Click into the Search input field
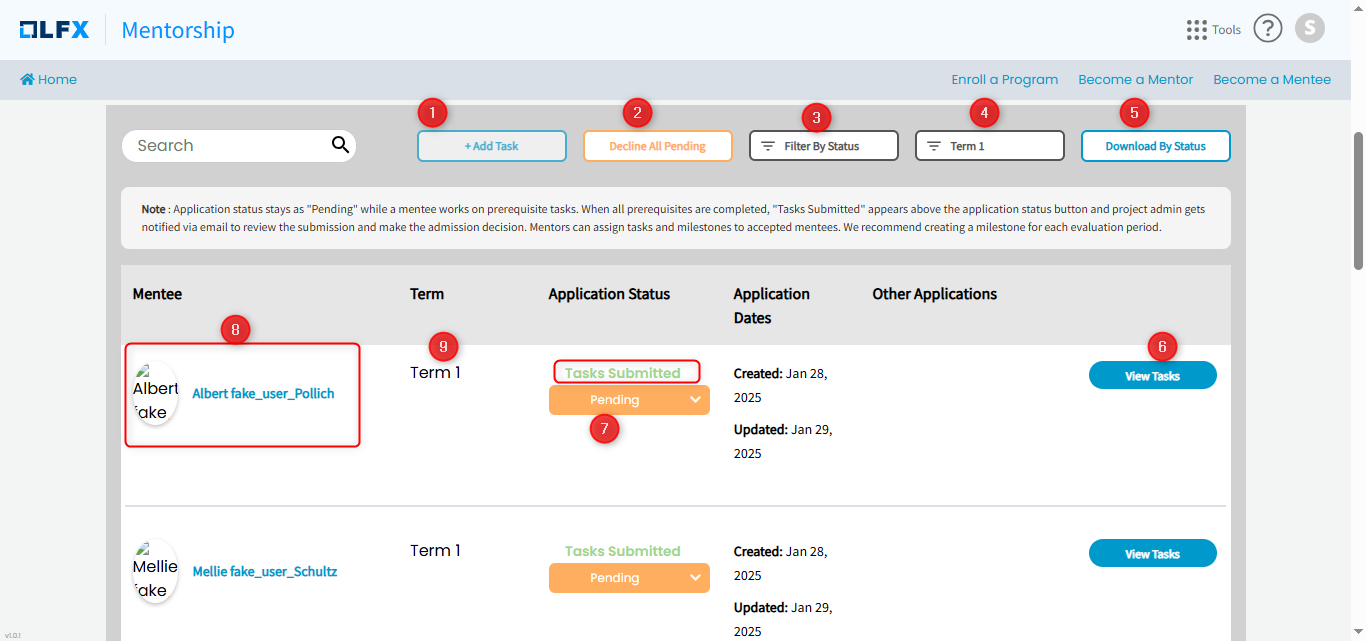Viewport: 1366px width, 641px height. tap(225, 146)
